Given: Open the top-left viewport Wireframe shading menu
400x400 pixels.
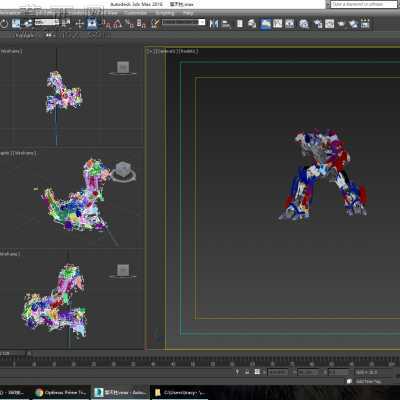Looking at the screenshot, I should tap(11, 51).
